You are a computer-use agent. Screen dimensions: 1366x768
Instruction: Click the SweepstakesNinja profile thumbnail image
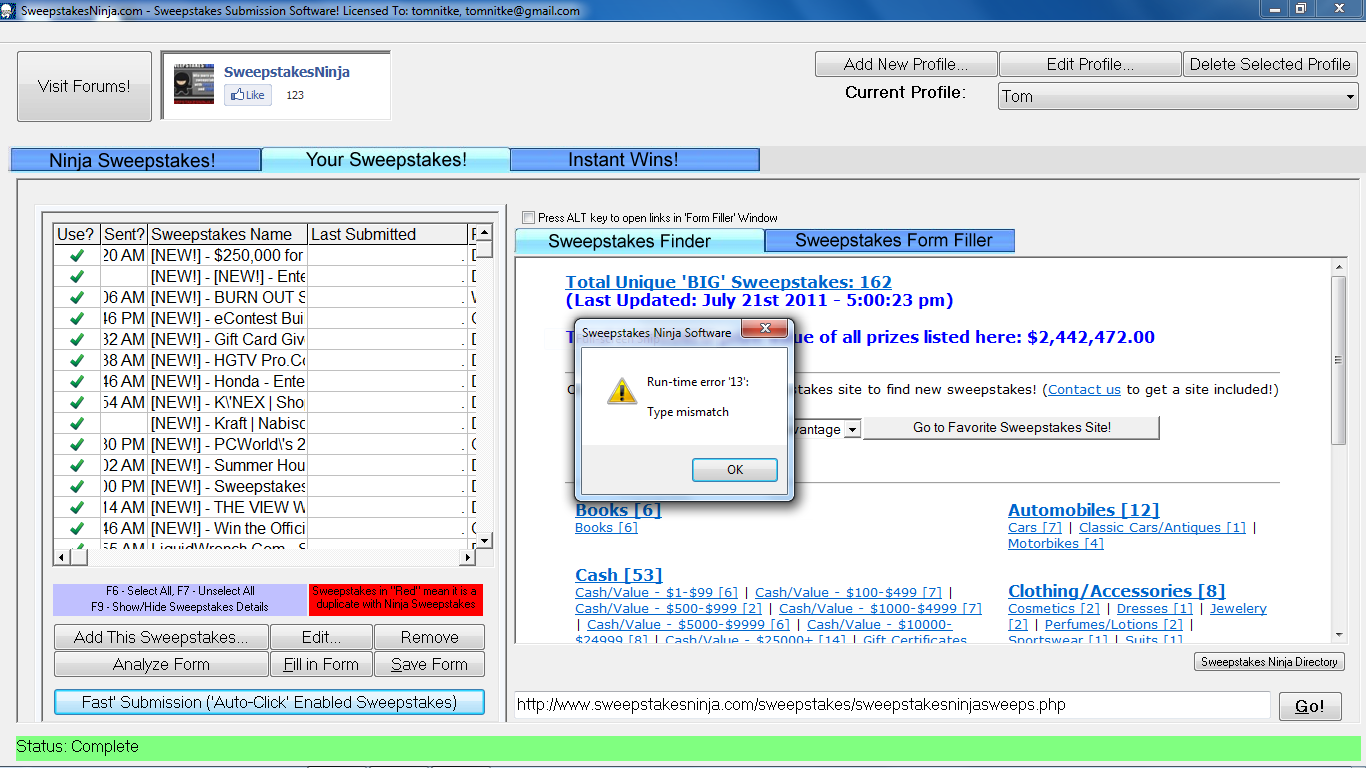point(193,85)
